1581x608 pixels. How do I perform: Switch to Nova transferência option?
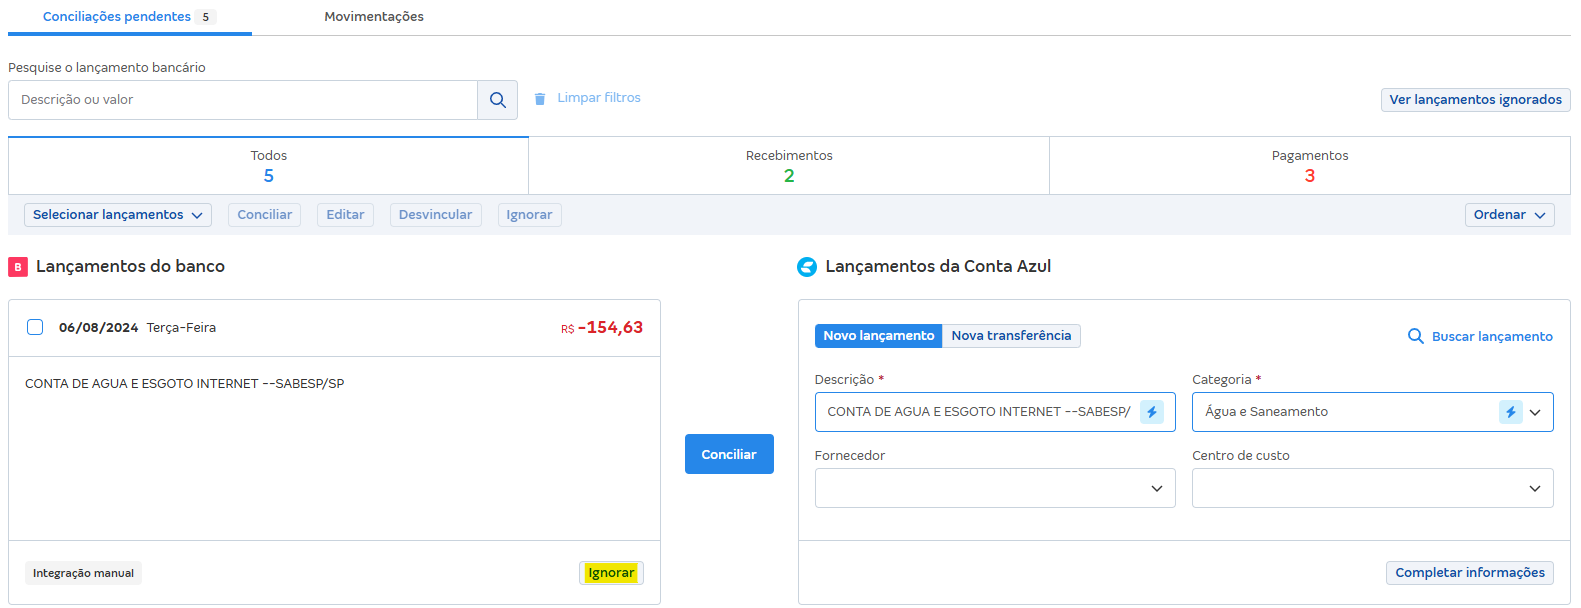coord(1011,336)
